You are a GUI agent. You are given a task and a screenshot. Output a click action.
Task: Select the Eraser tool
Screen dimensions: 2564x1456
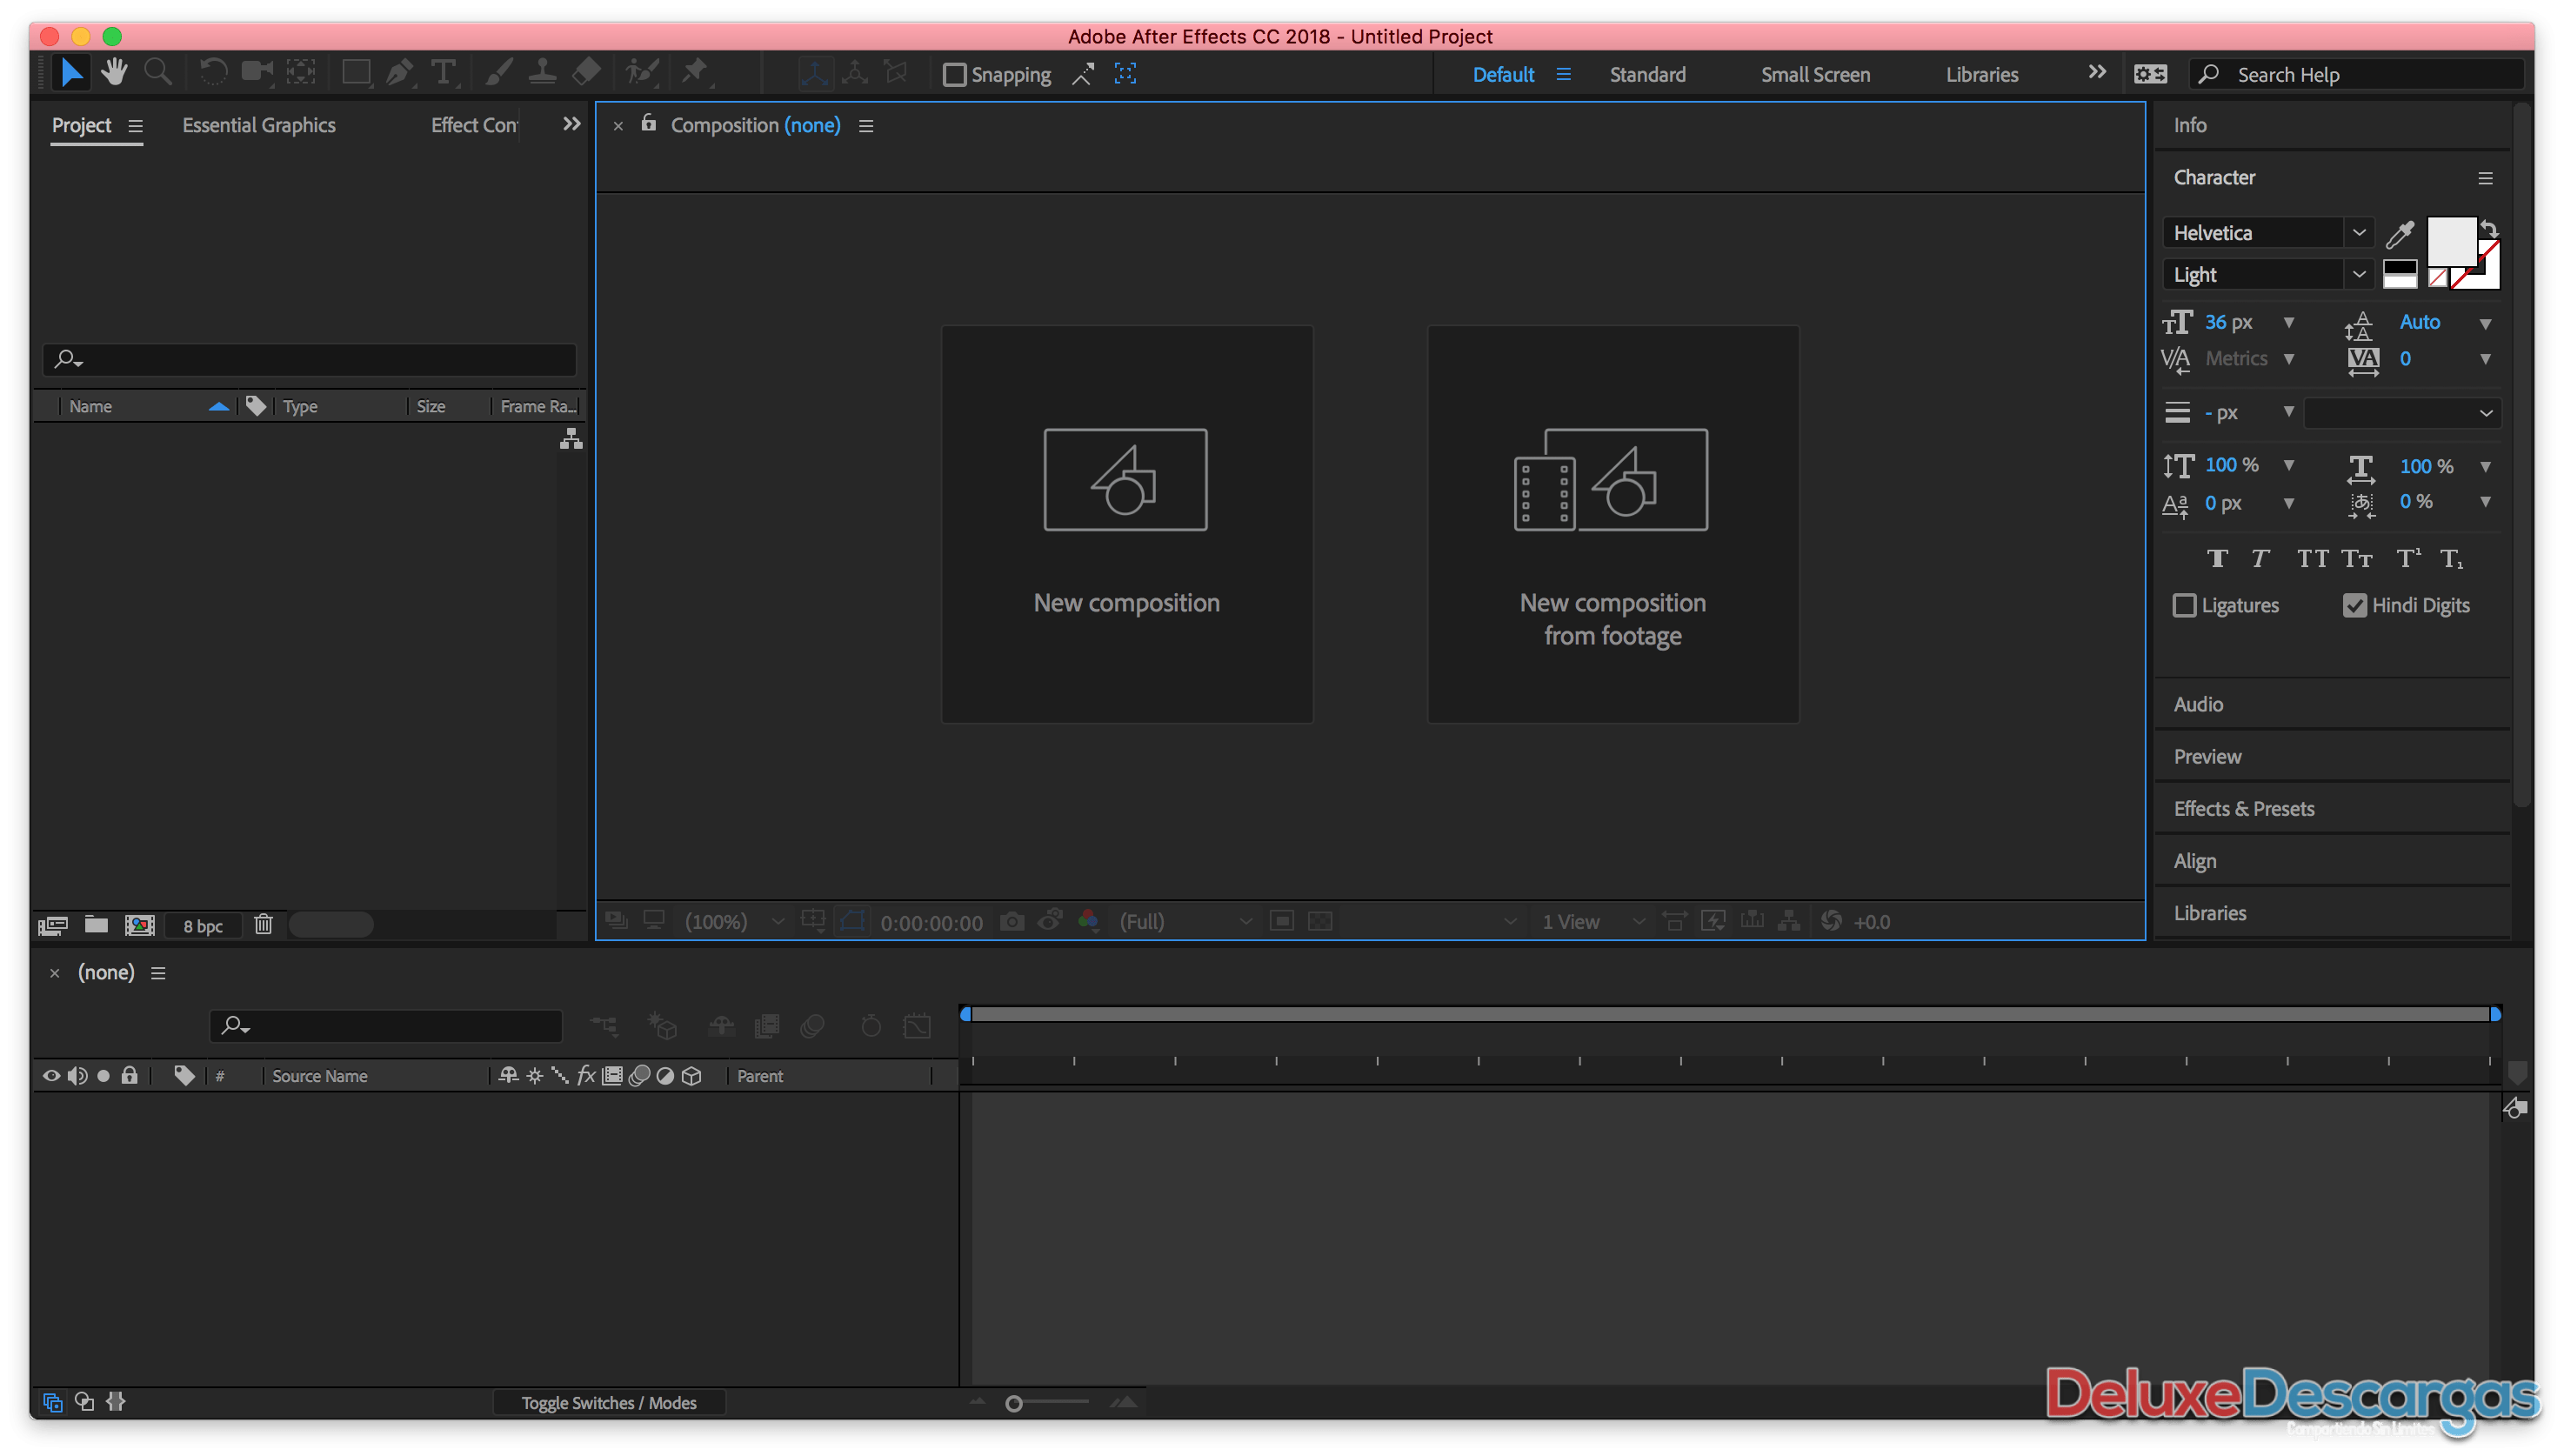pyautogui.click(x=587, y=72)
